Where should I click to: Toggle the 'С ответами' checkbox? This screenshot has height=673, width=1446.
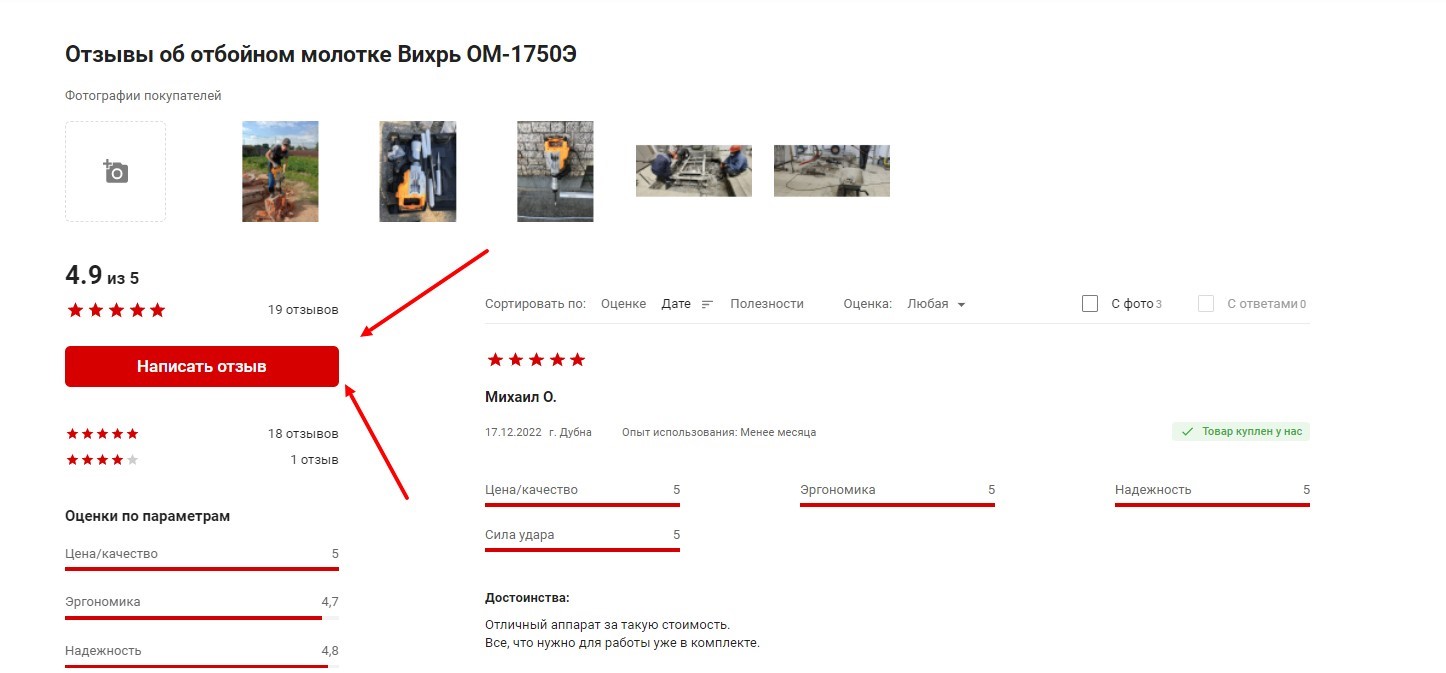(1206, 304)
